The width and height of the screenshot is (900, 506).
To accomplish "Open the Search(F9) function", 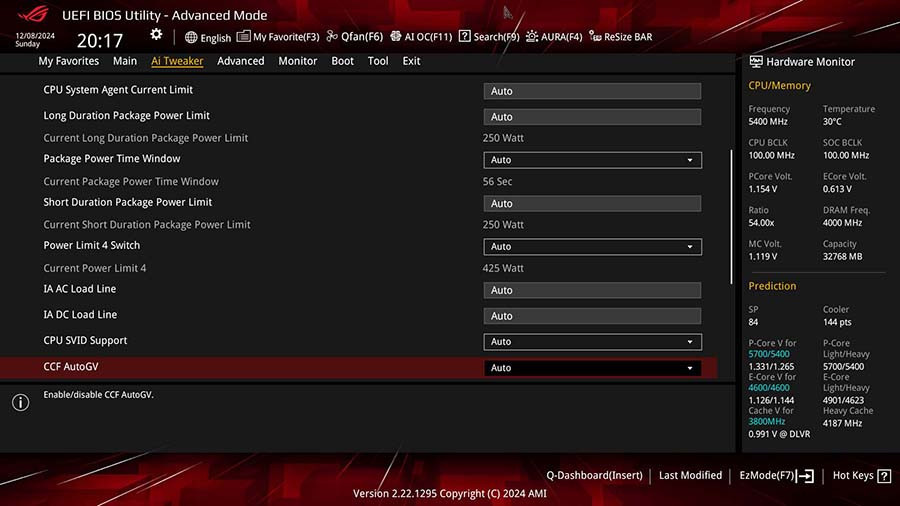I will tap(496, 37).
